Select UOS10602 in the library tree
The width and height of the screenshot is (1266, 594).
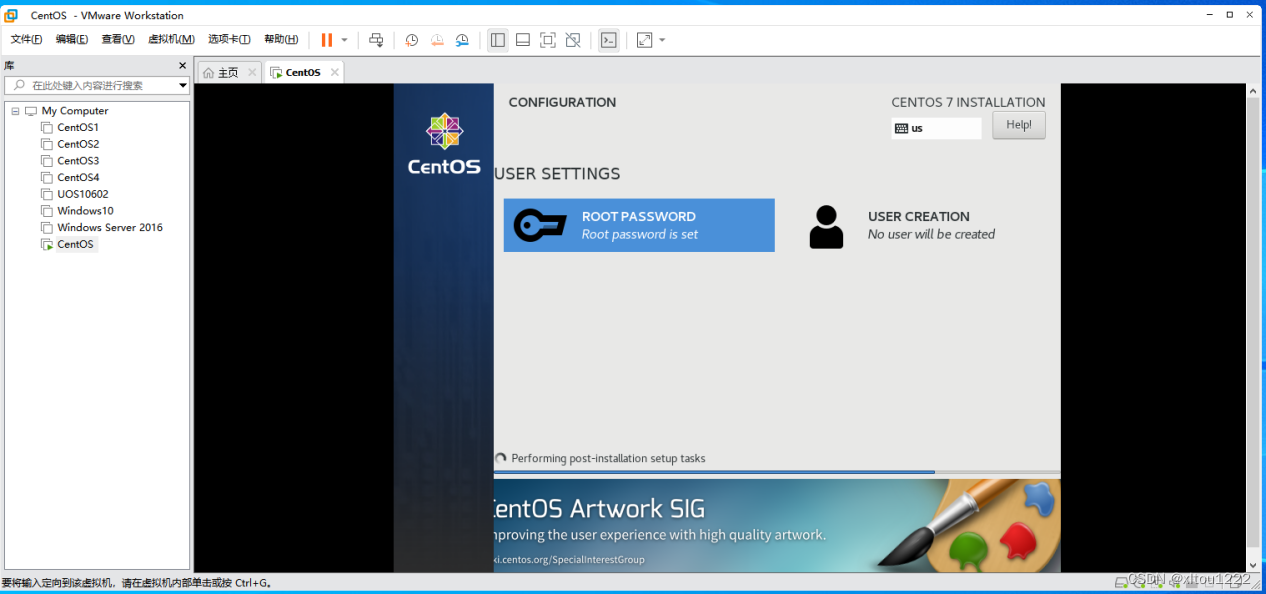pos(83,194)
